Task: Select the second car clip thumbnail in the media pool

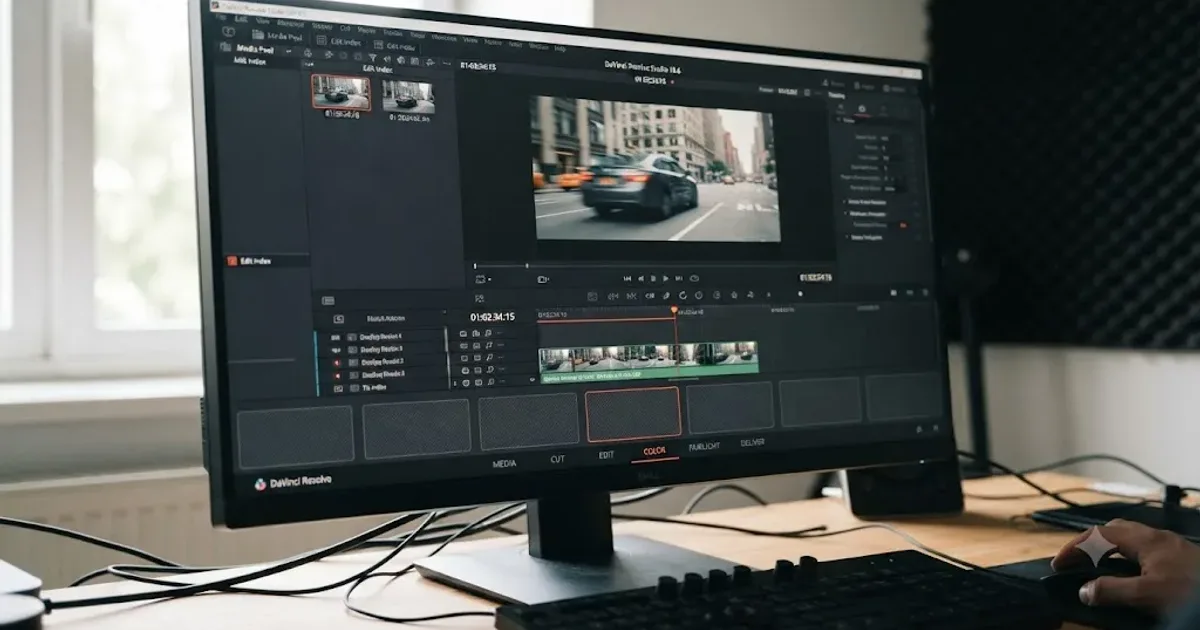Action: tap(408, 97)
